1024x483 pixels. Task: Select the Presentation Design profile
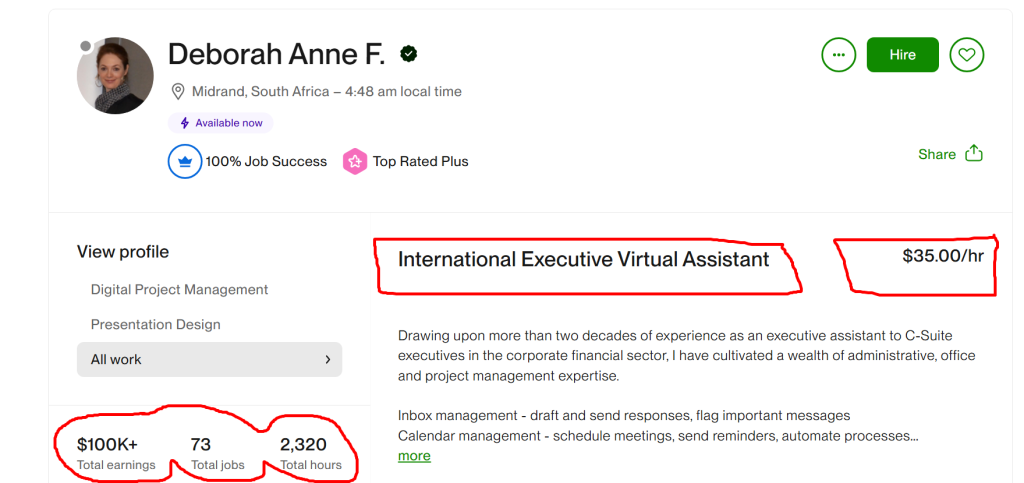click(155, 324)
